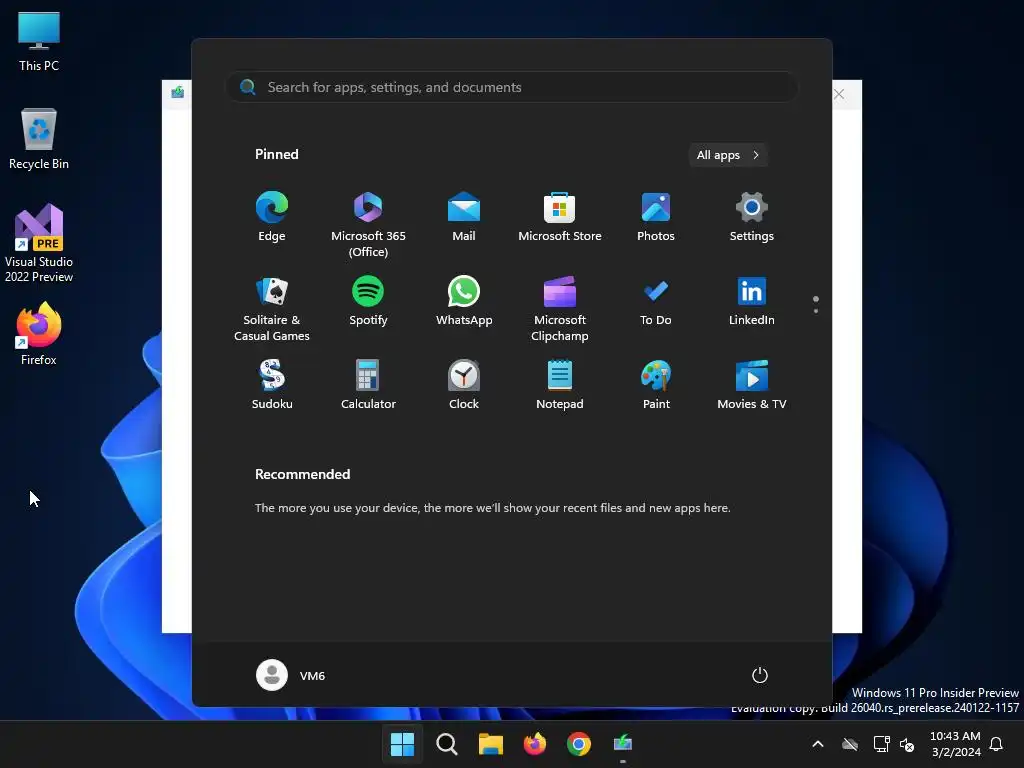
Task: Open the To Do app
Action: 656,301
